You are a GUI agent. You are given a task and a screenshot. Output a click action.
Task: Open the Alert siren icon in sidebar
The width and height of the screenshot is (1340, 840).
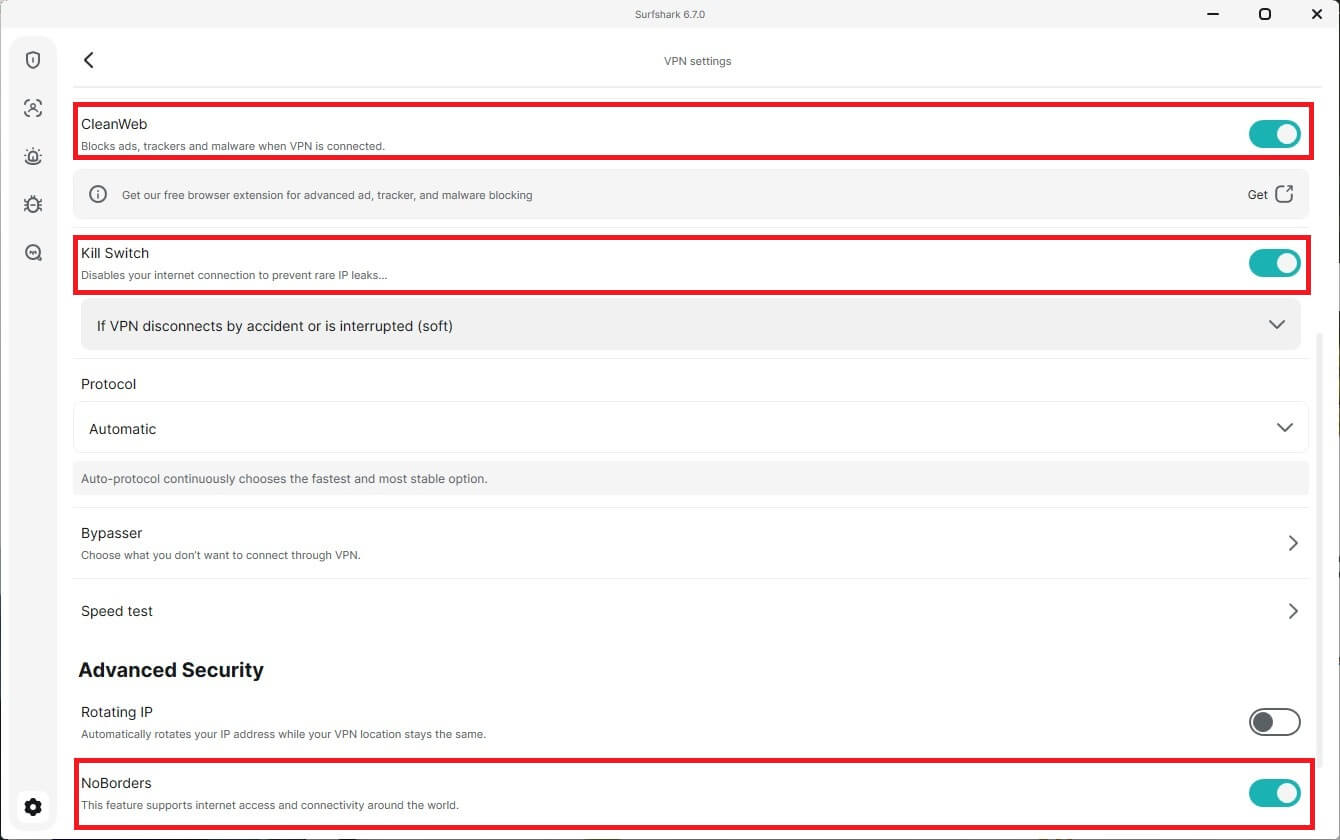click(33, 156)
